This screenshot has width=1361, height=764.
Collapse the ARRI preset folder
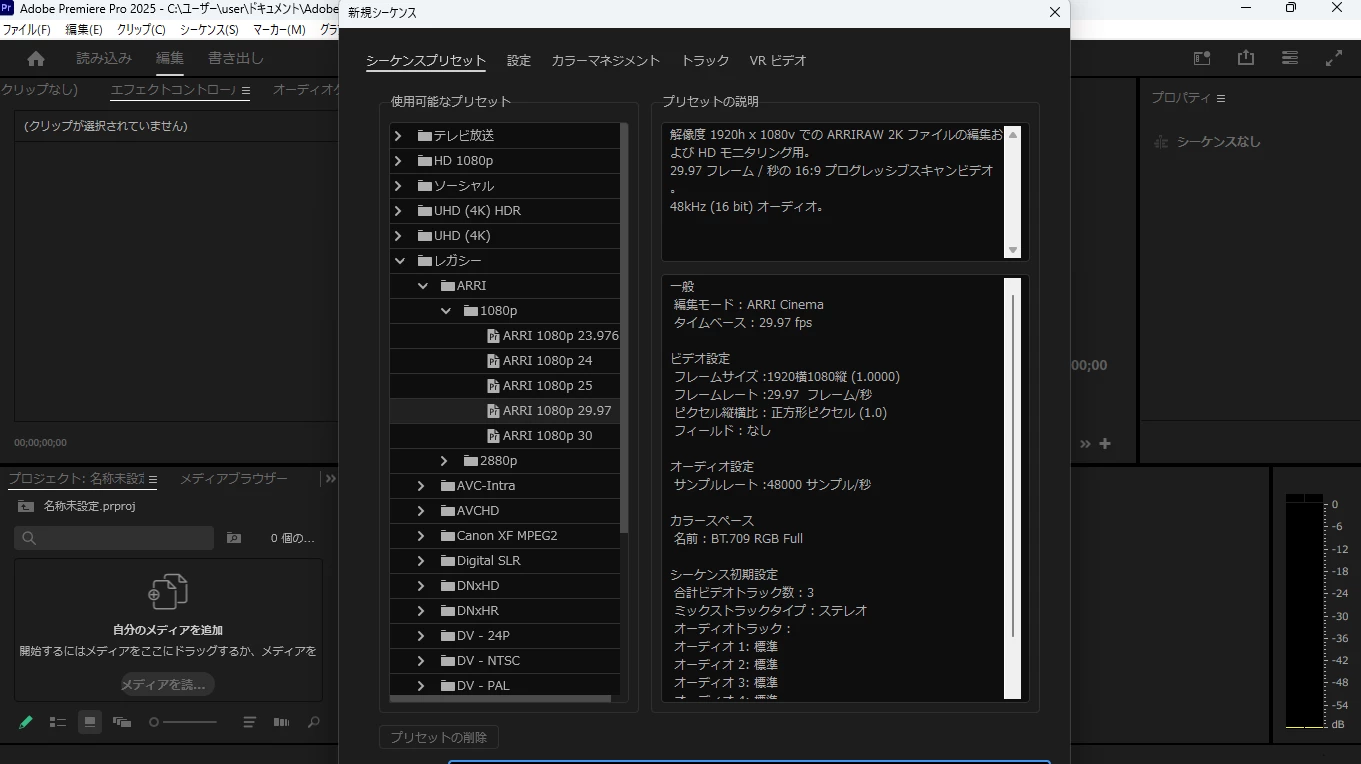coord(422,286)
